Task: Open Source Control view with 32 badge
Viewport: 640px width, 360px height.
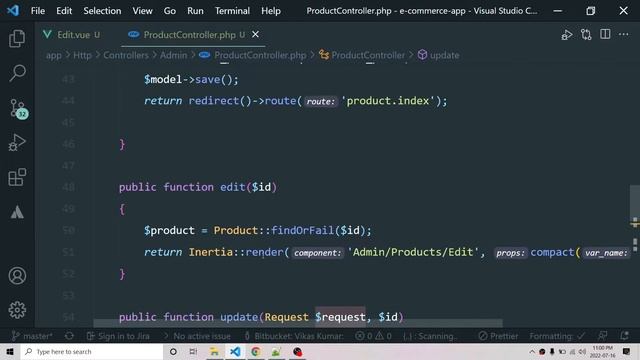Action: click(x=18, y=109)
